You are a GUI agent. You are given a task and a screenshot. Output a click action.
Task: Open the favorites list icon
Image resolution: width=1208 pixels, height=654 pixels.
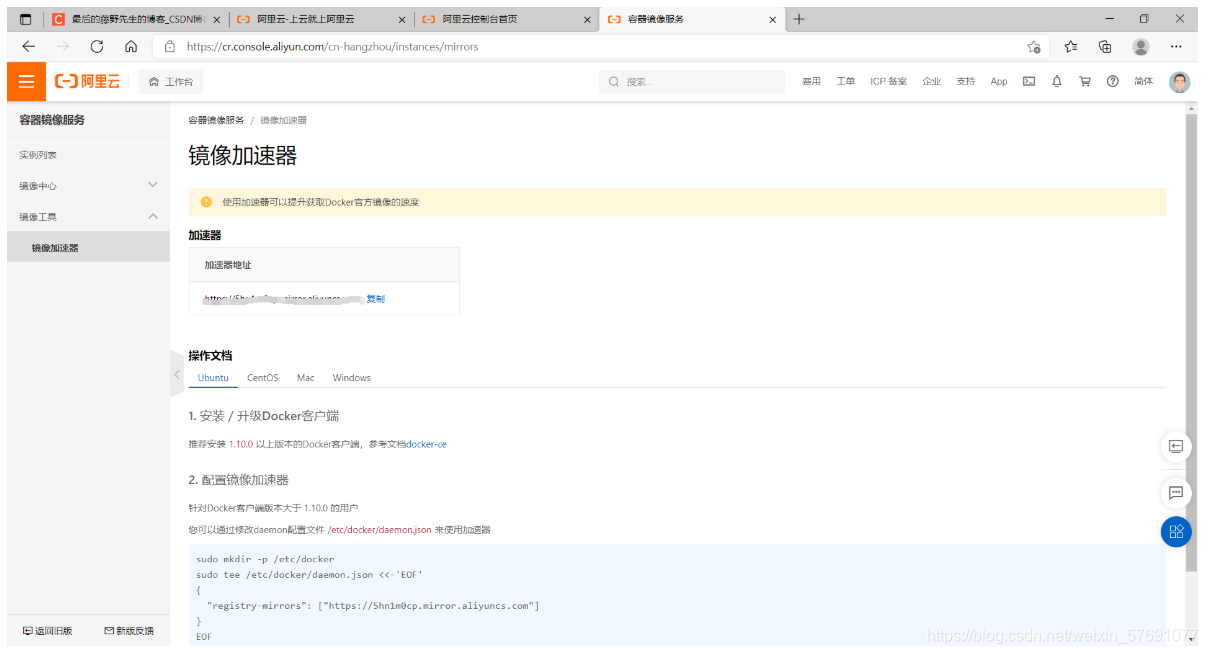[1071, 47]
